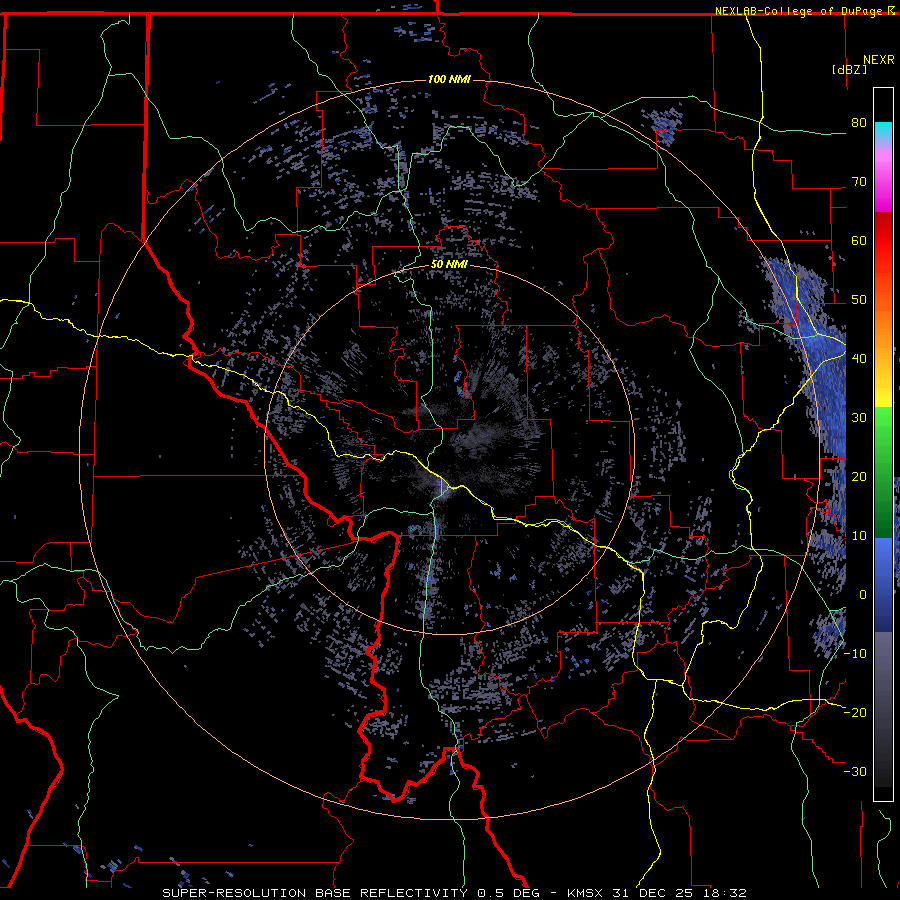The image size is (900, 900).
Task: Click the 20 value on the dBZ scale
Action: [x=859, y=477]
